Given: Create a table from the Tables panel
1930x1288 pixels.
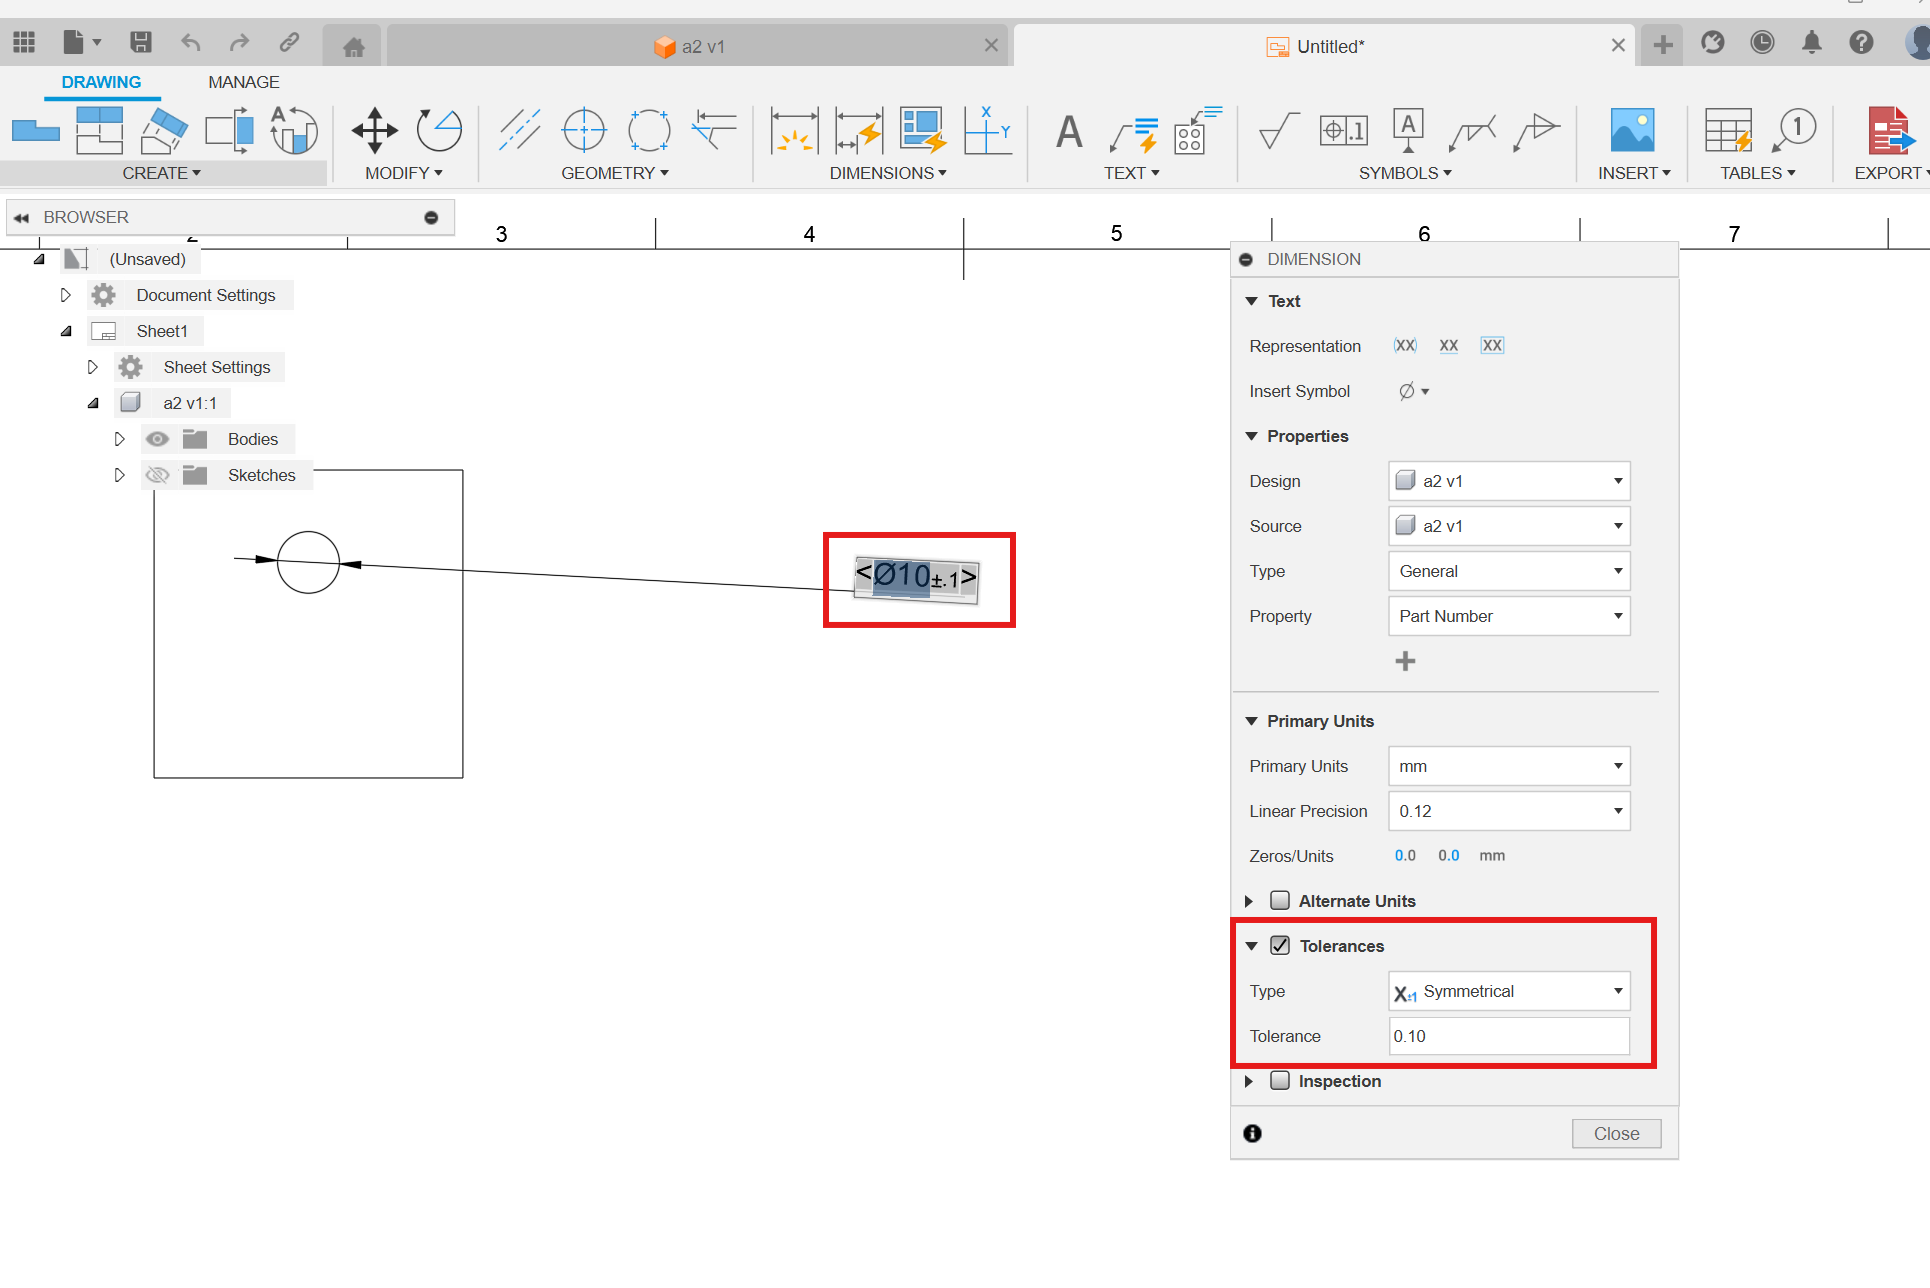Looking at the screenshot, I should (x=1727, y=130).
